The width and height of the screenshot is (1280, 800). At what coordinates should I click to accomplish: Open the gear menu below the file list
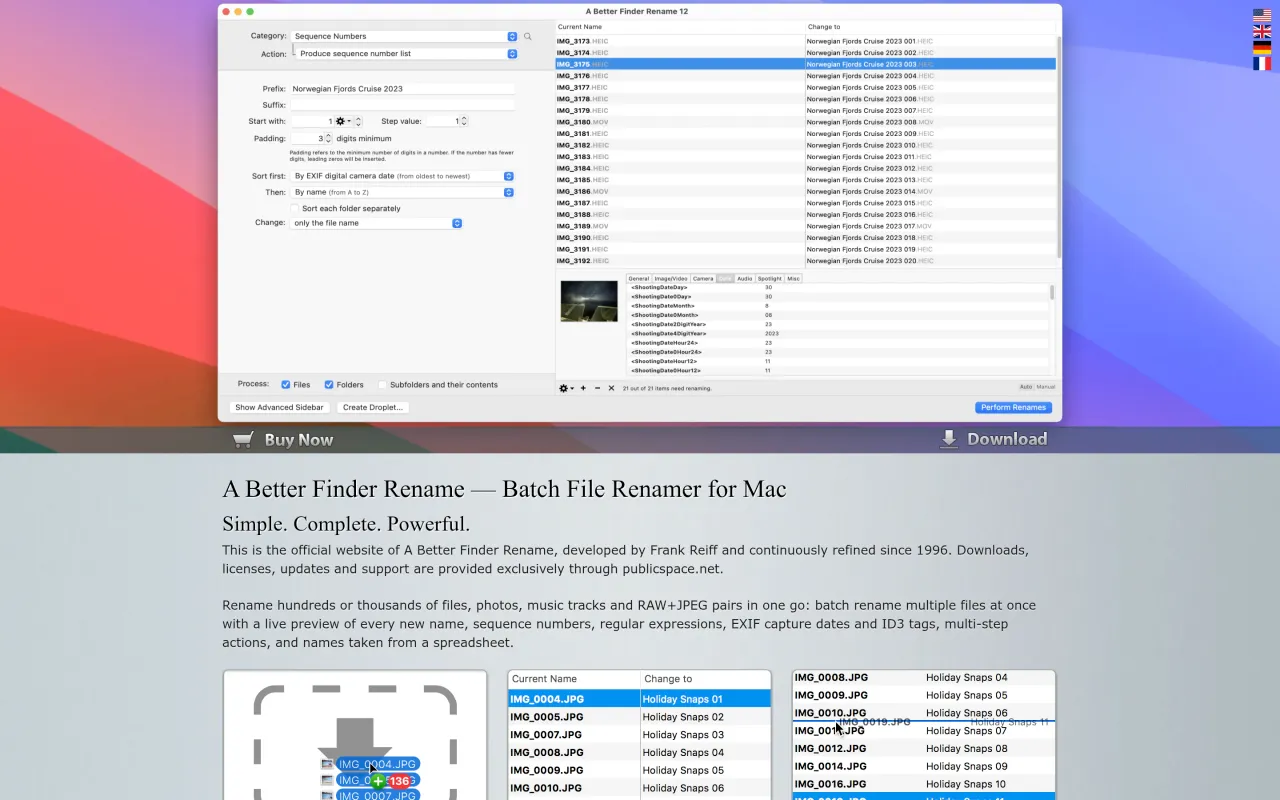[x=566, y=388]
